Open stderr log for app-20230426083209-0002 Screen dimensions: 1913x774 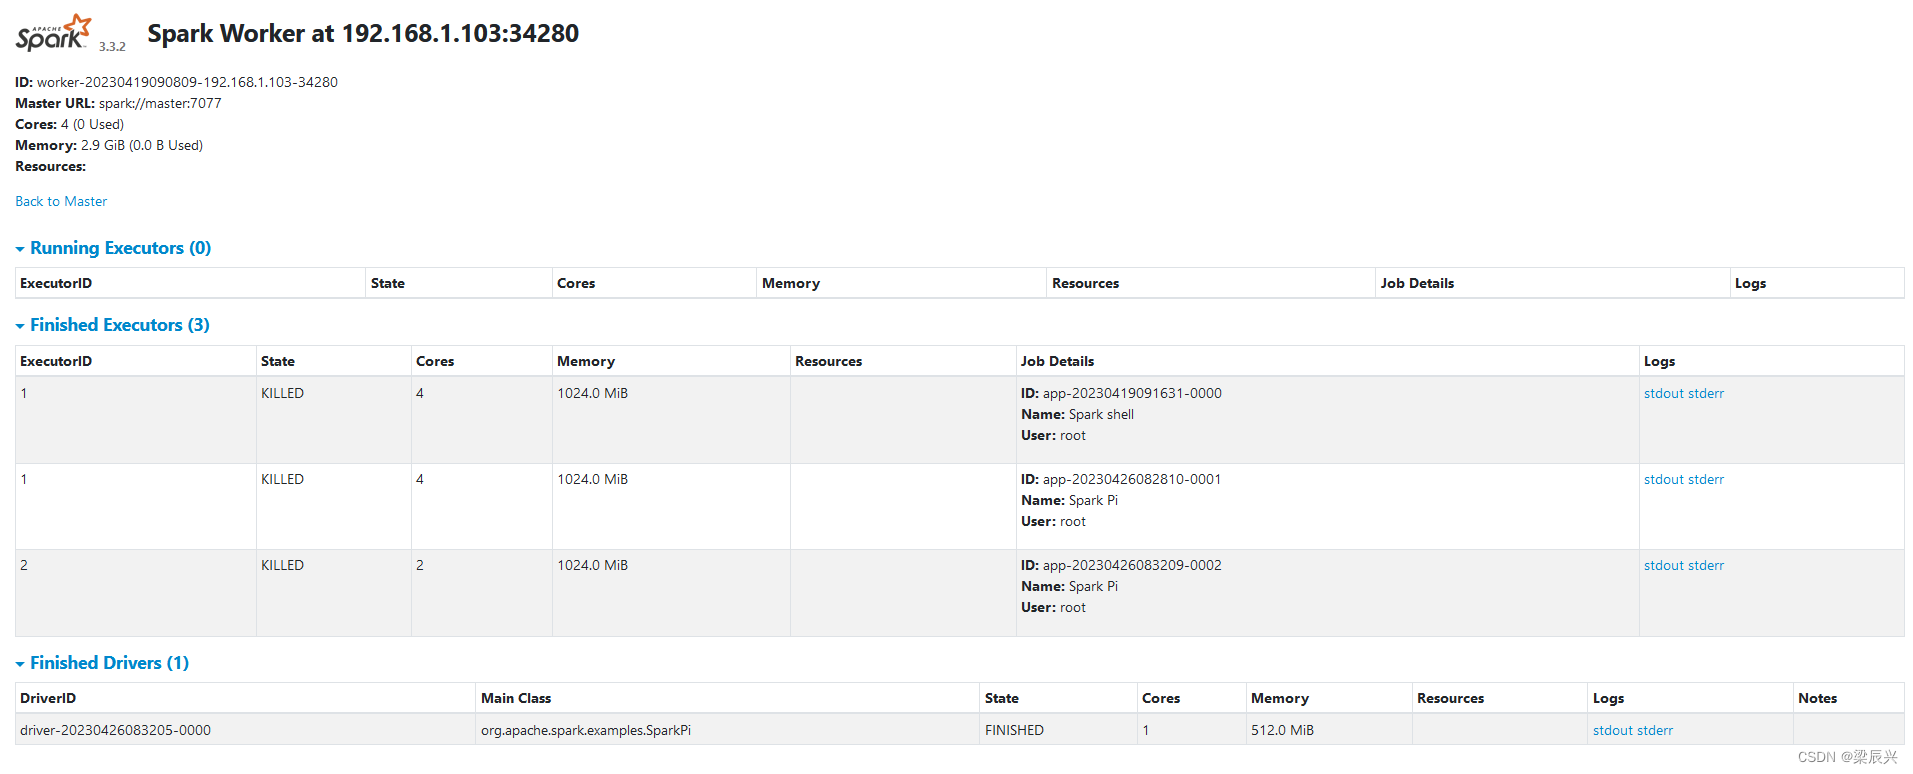point(1706,565)
